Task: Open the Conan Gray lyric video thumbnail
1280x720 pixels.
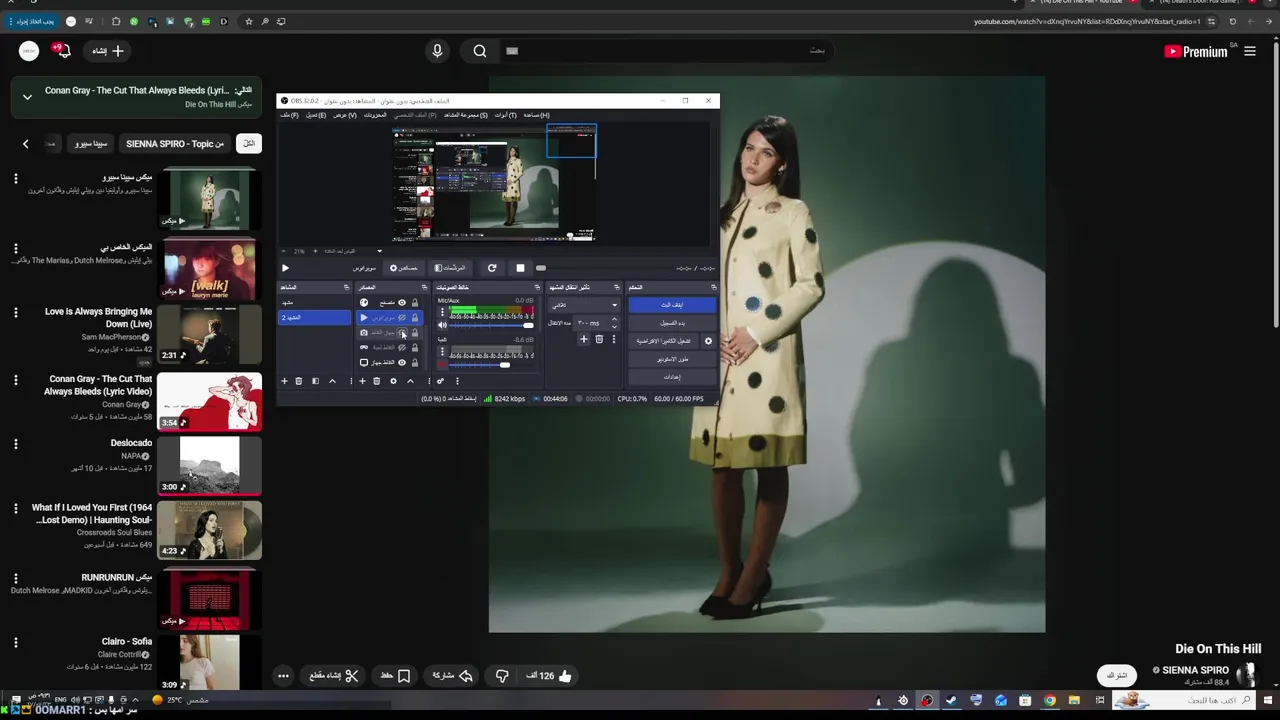Action: tap(209, 401)
